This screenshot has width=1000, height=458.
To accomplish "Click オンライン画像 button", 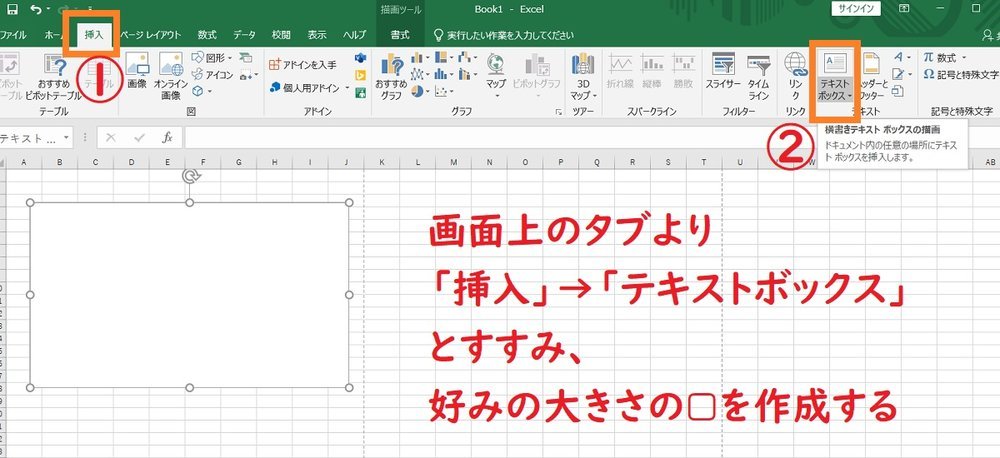I will [171, 77].
